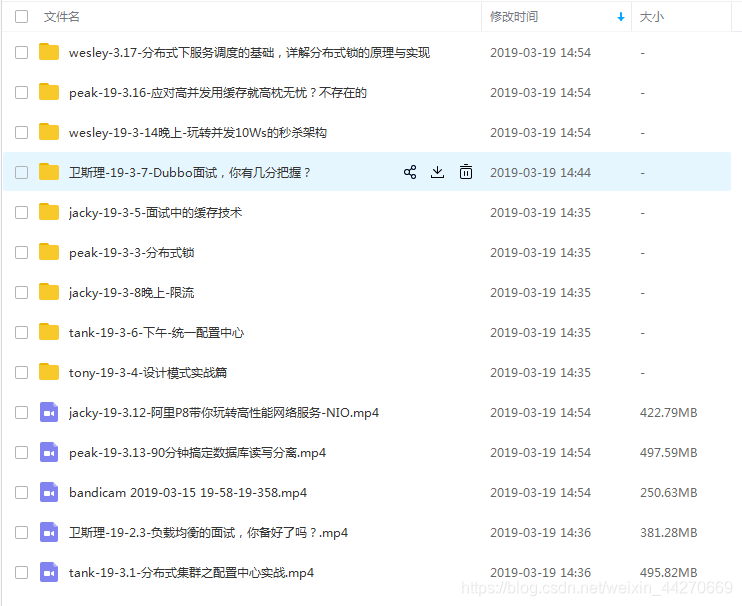Check the box for tony-19-3-4 folder
The width and height of the screenshot is (742, 606).
tap(21, 372)
